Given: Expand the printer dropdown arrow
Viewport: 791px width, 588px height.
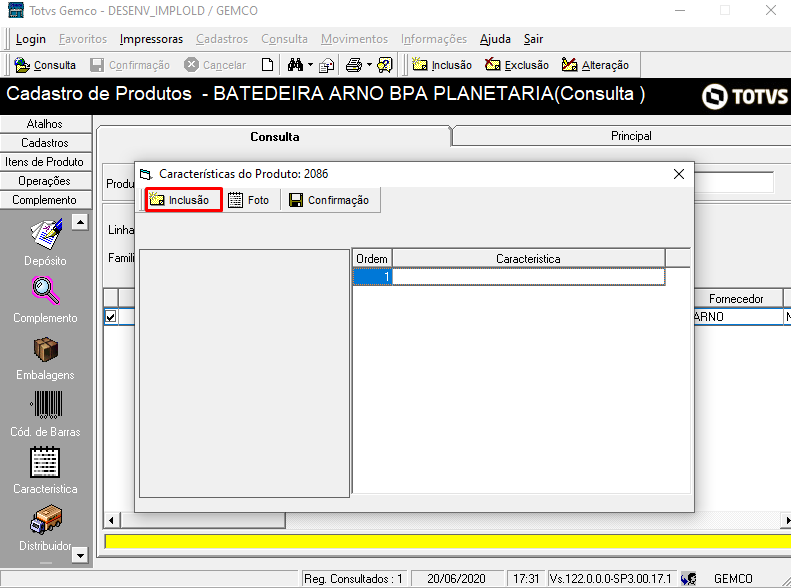Looking at the screenshot, I should (x=369, y=65).
